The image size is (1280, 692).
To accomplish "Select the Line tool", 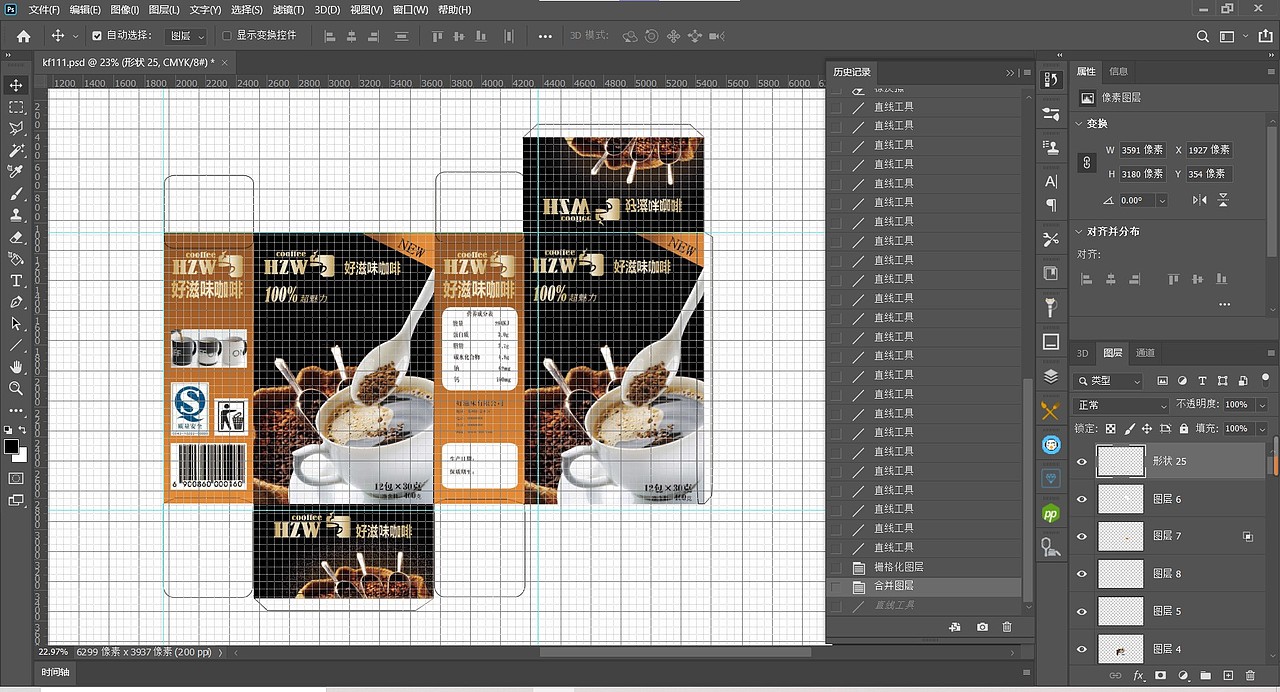I will 16,345.
